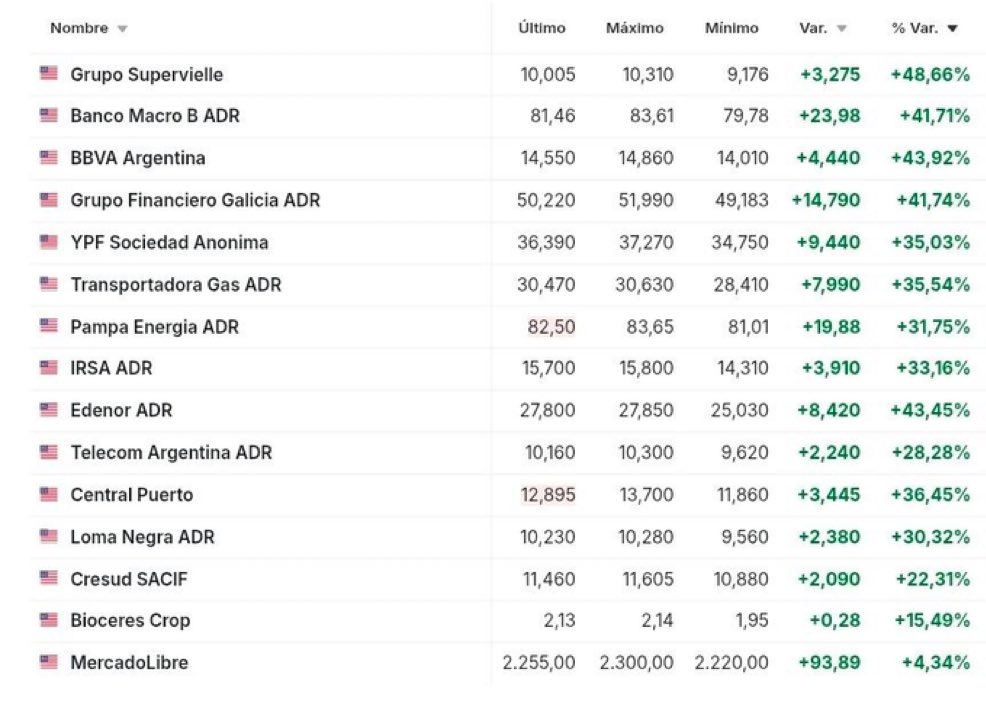Click Loma Negra ADR stock name
The height and width of the screenshot is (717, 986).
142,536
